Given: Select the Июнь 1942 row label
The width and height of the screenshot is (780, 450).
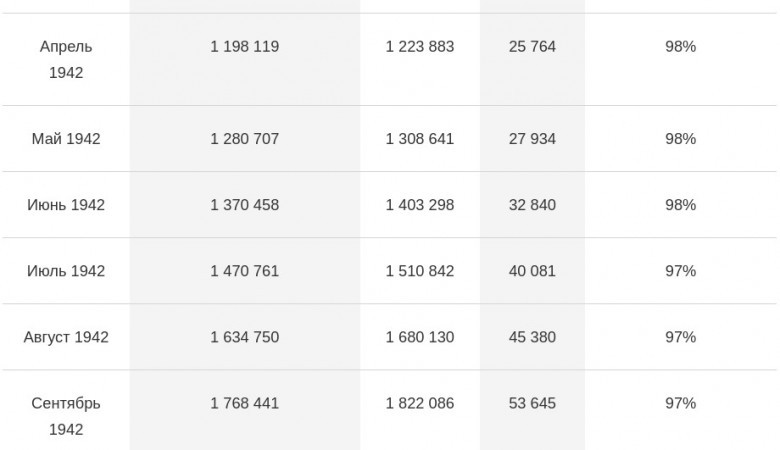Looking at the screenshot, I should [x=66, y=205].
